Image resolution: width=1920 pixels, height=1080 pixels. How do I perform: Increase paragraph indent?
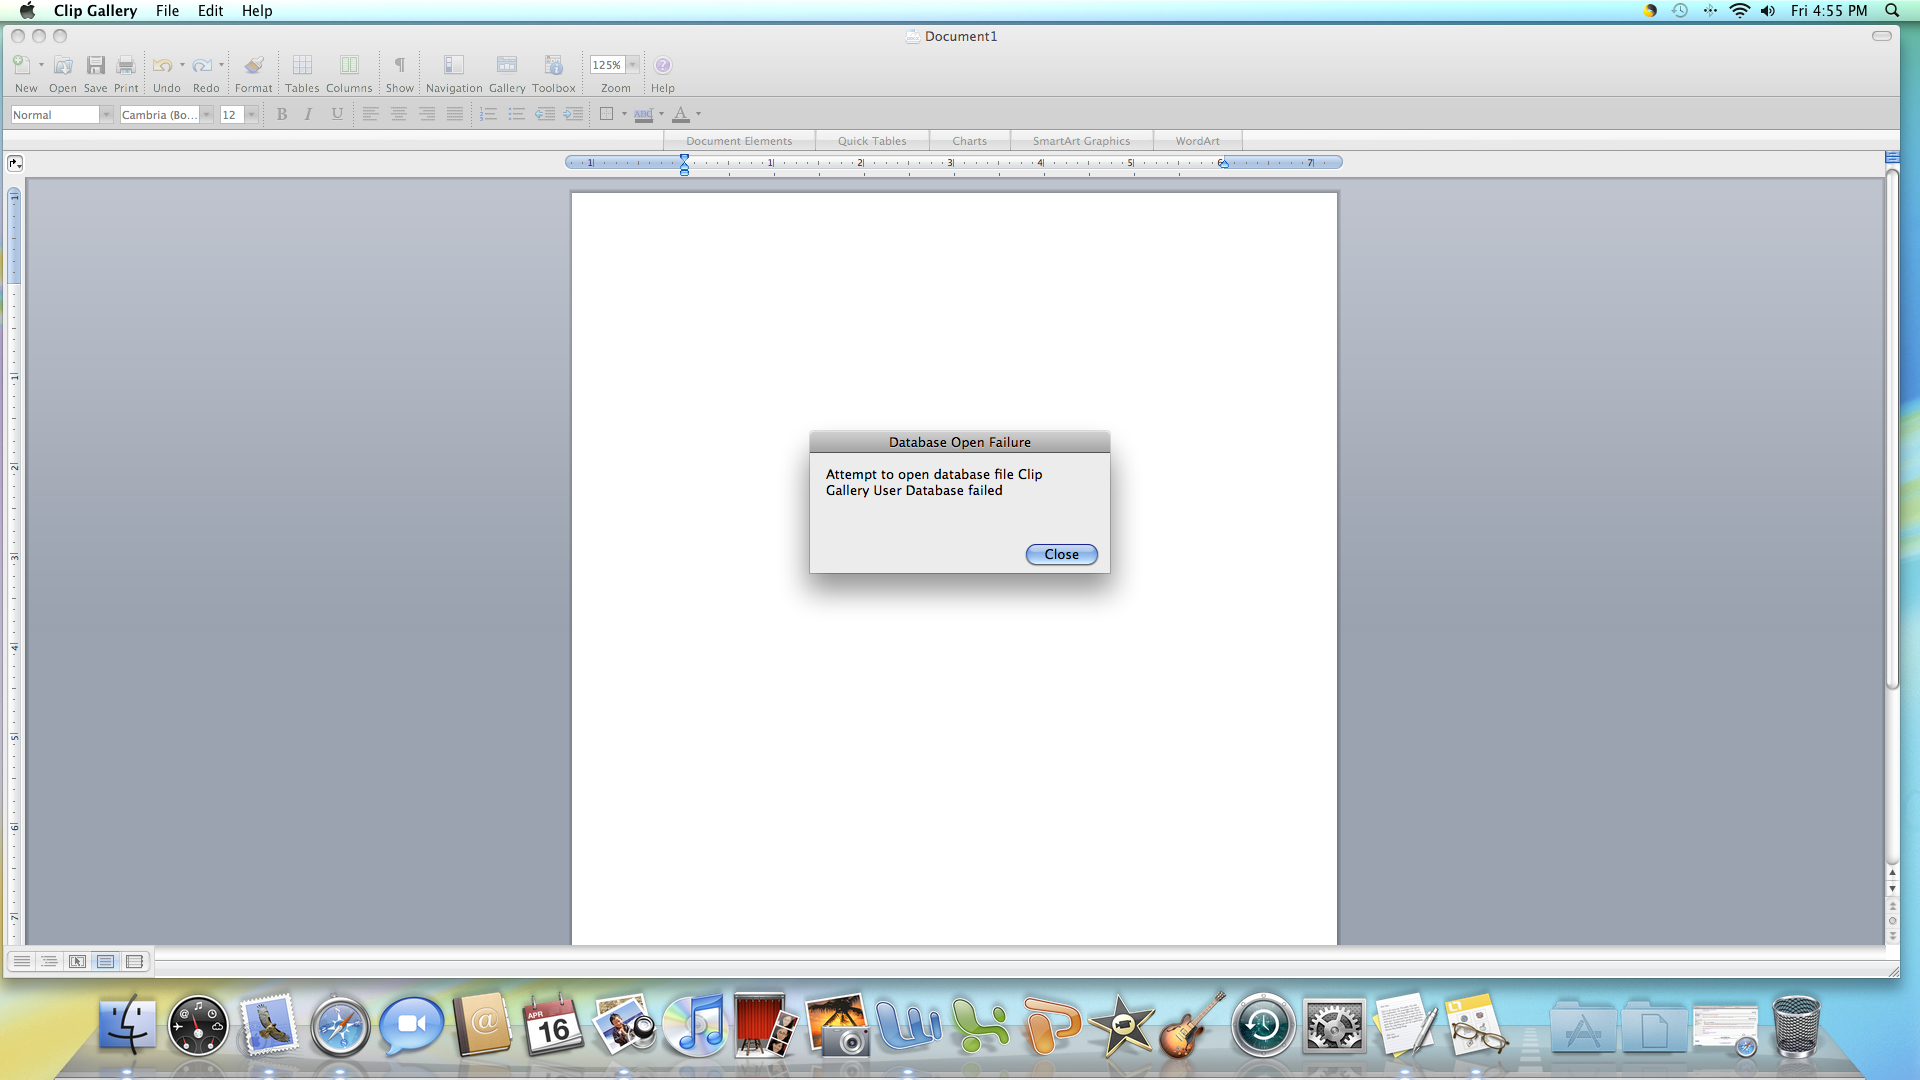573,114
